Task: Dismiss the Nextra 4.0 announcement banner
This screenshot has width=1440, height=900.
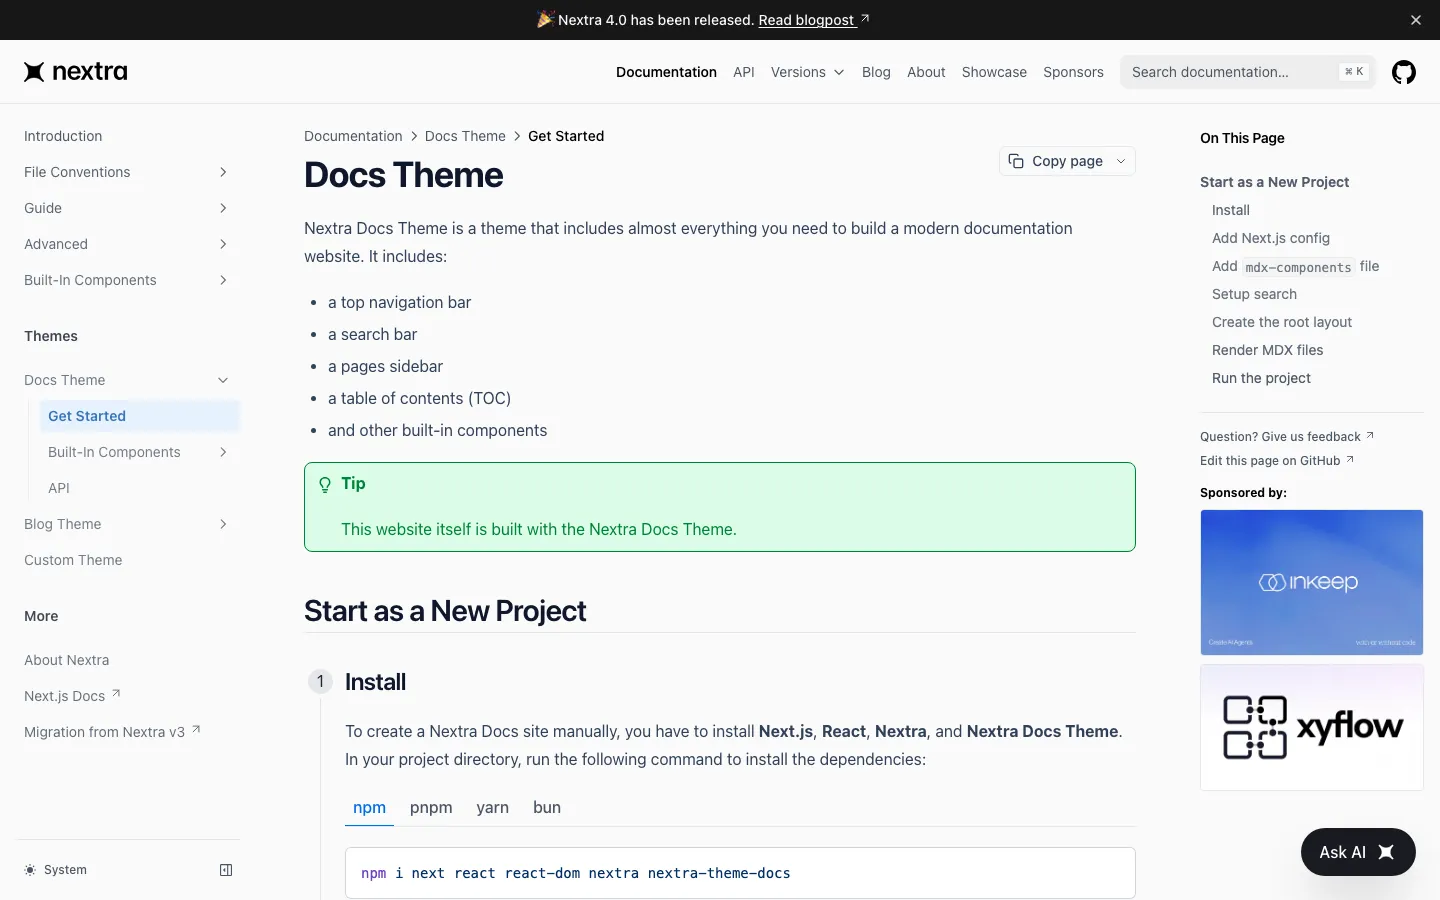Action: click(x=1415, y=20)
